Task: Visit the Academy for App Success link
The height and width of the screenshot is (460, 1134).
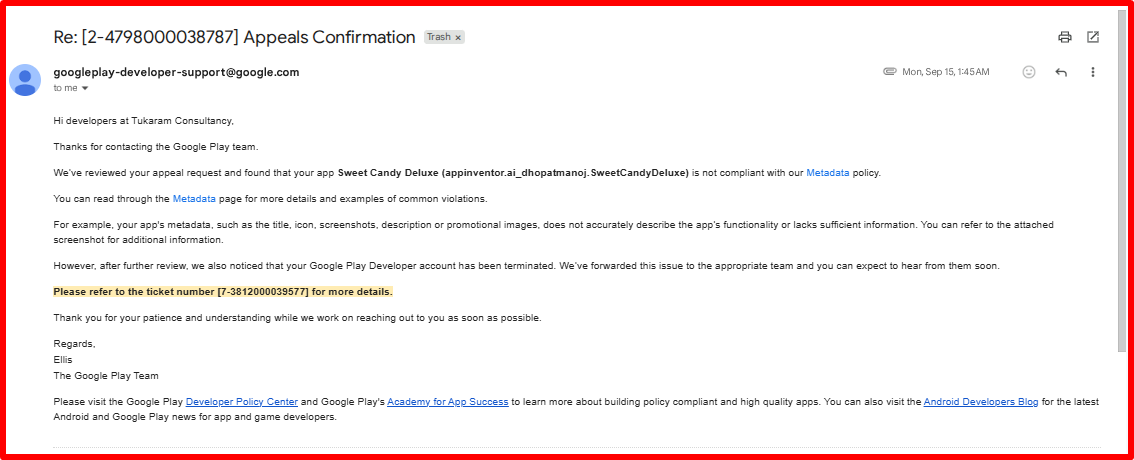Action: 448,402
